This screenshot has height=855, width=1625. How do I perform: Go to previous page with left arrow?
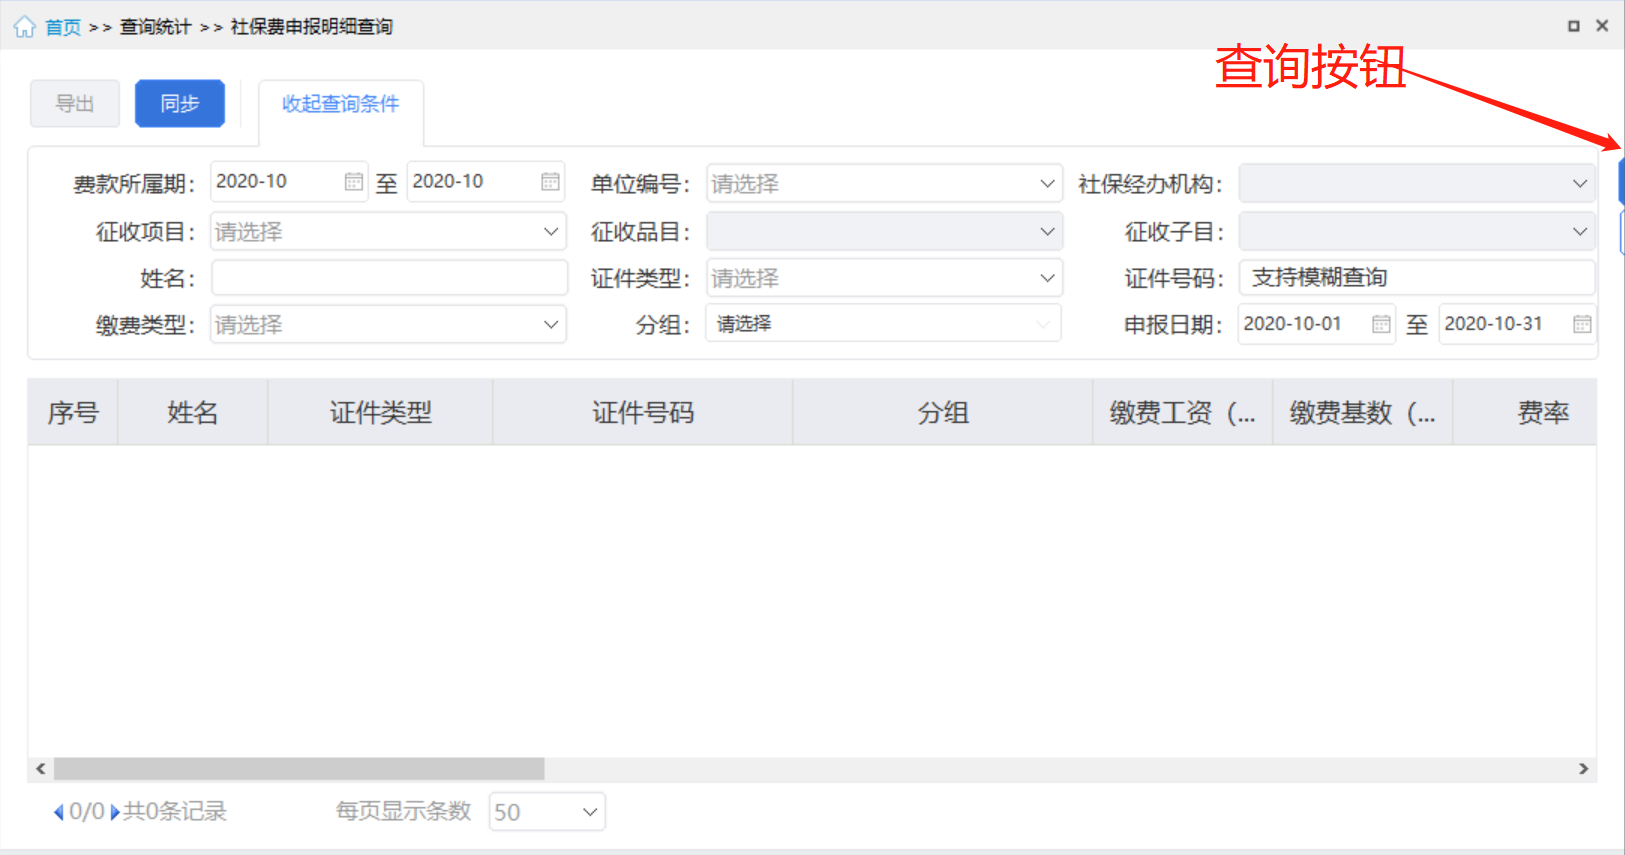click(58, 812)
